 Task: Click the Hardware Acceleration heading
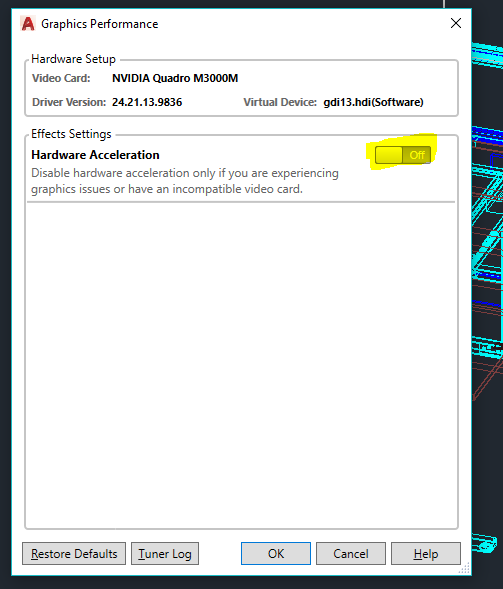coord(95,155)
